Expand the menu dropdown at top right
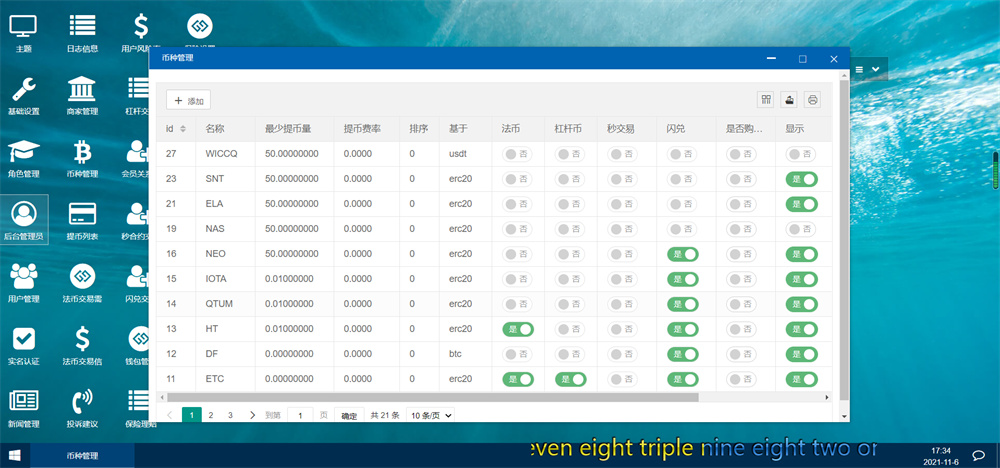Screen dimensions: 1000x468 (868, 69)
